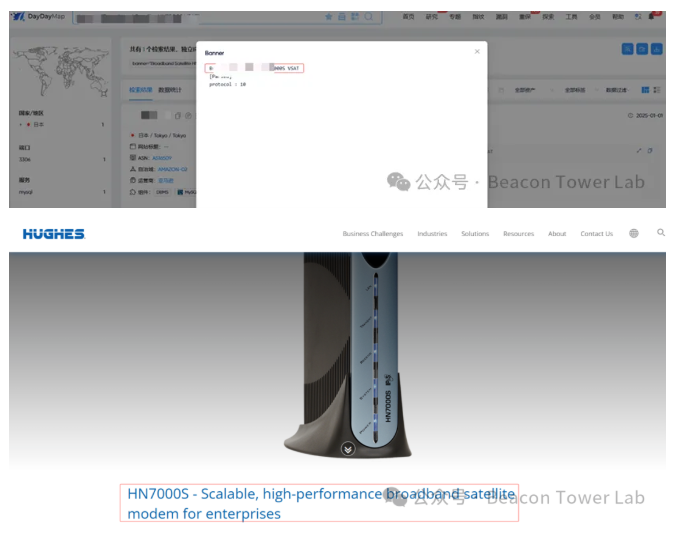Open the 数据过滤 dropdown
The height and width of the screenshot is (548, 678).
click(x=617, y=90)
